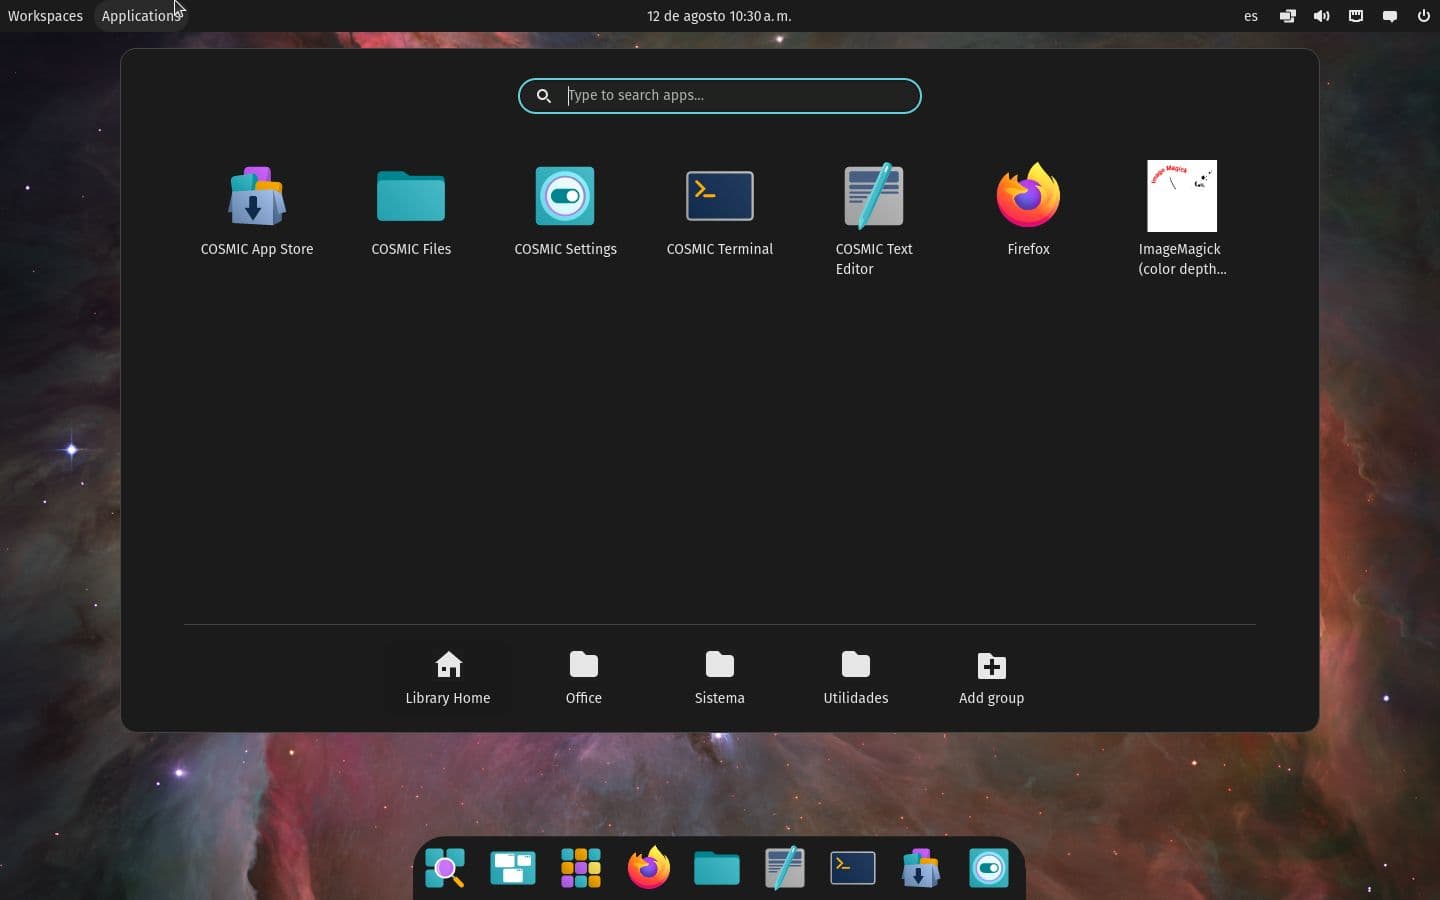Select the Library Home group
This screenshot has width=1440, height=900.
pos(448,678)
